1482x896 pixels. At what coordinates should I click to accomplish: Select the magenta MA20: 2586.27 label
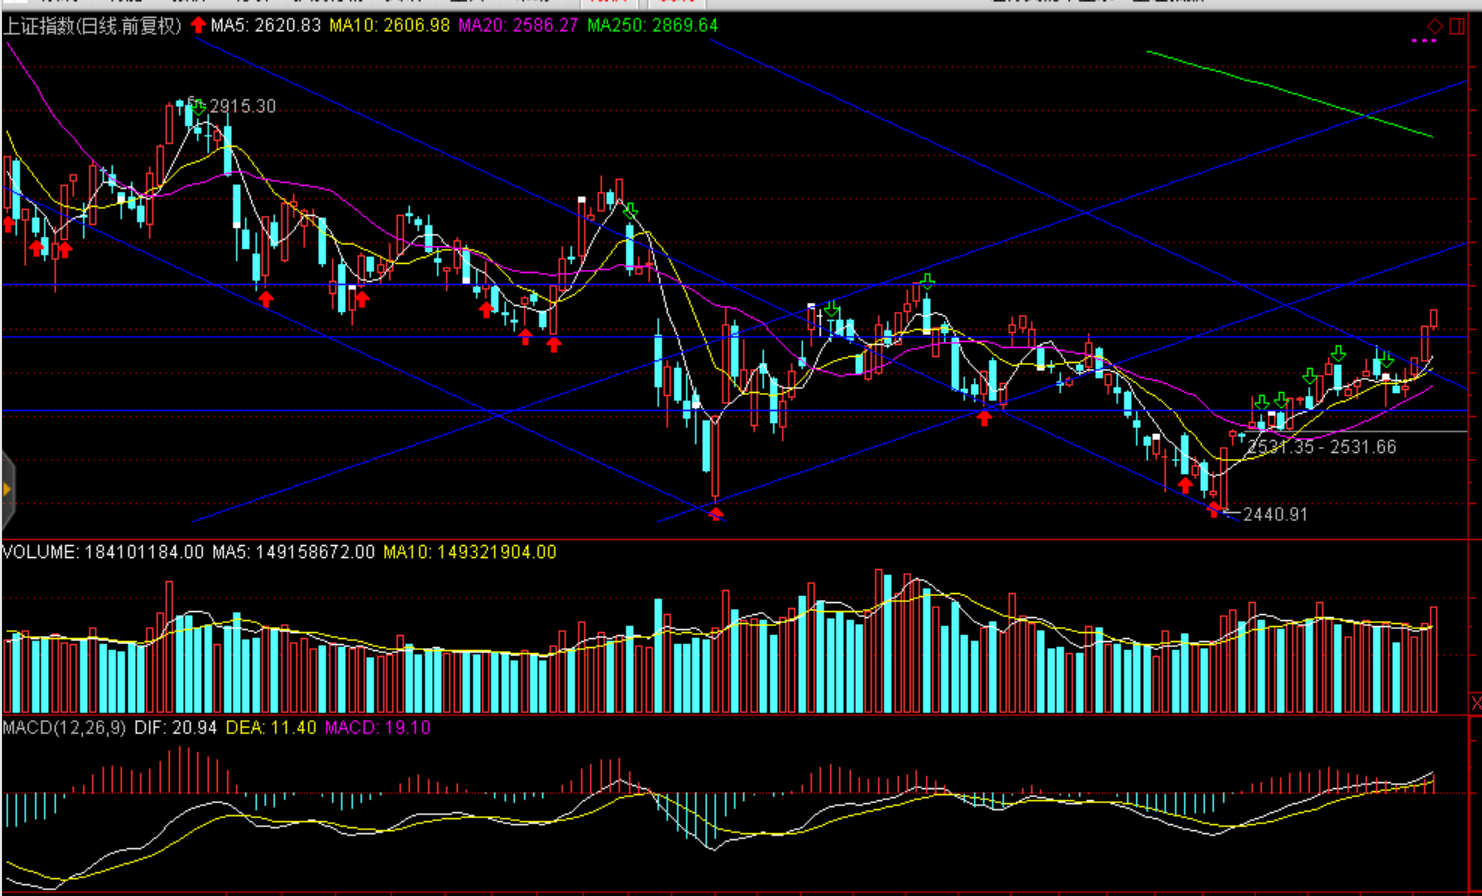point(518,25)
